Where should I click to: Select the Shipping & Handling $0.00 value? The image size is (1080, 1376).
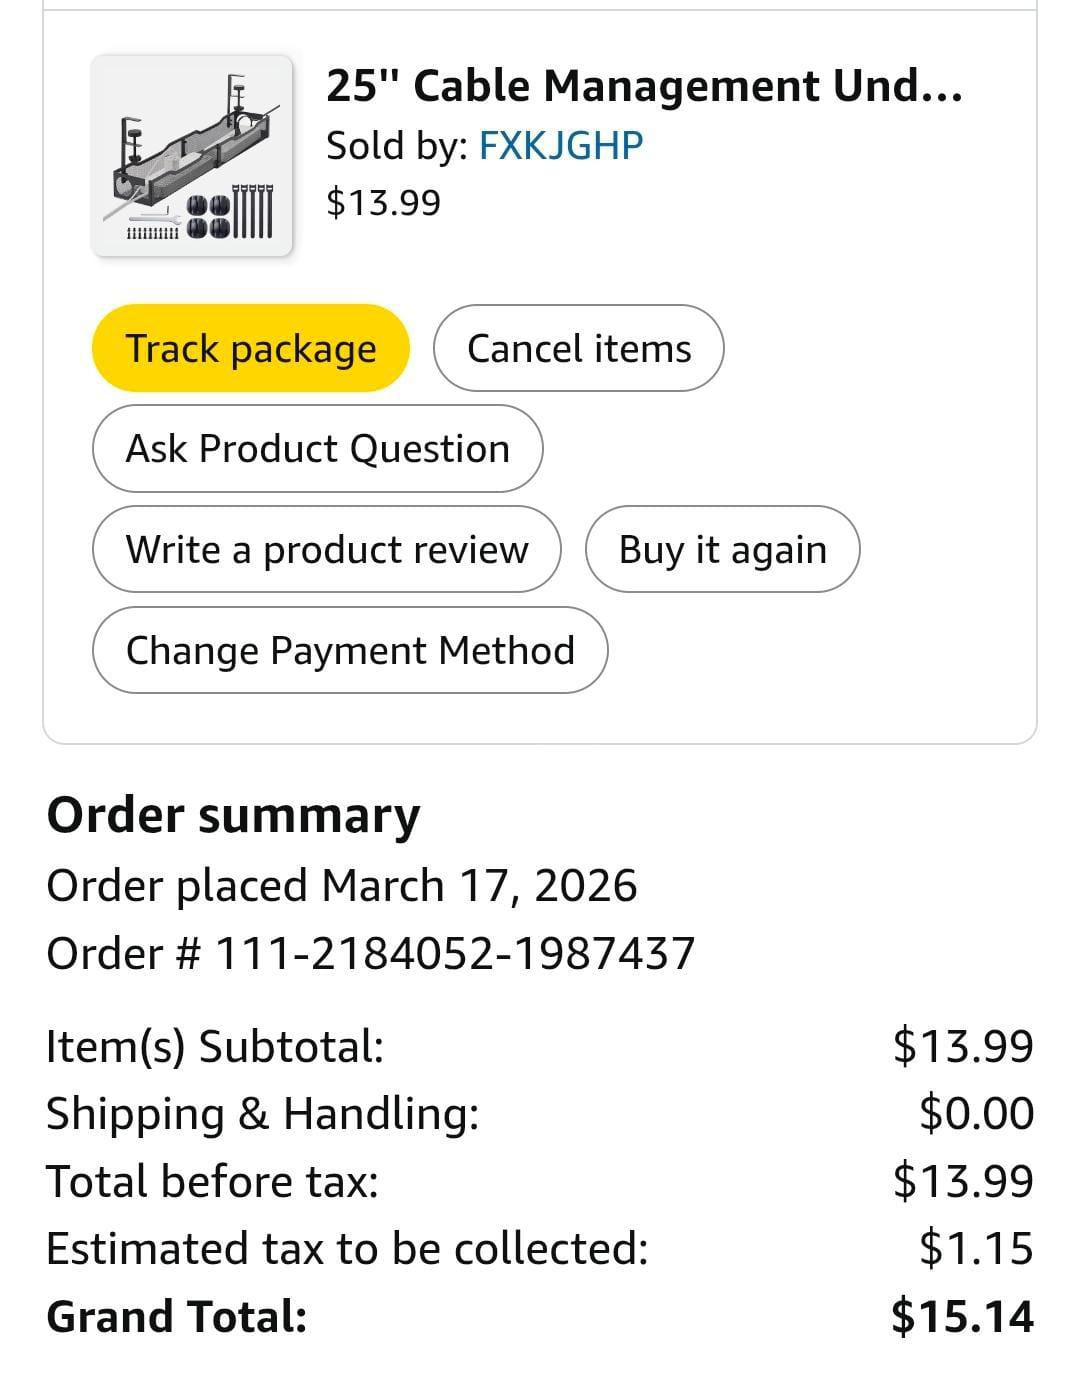(976, 1113)
